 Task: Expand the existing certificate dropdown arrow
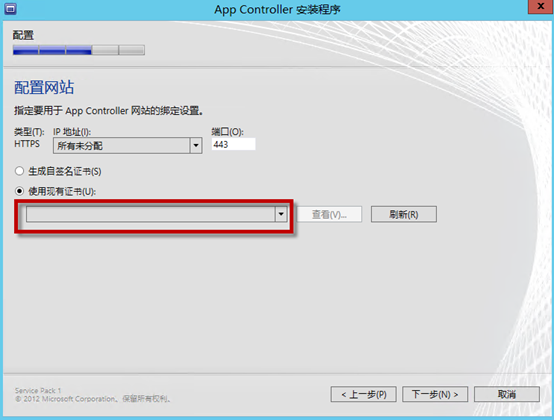tap(281, 214)
